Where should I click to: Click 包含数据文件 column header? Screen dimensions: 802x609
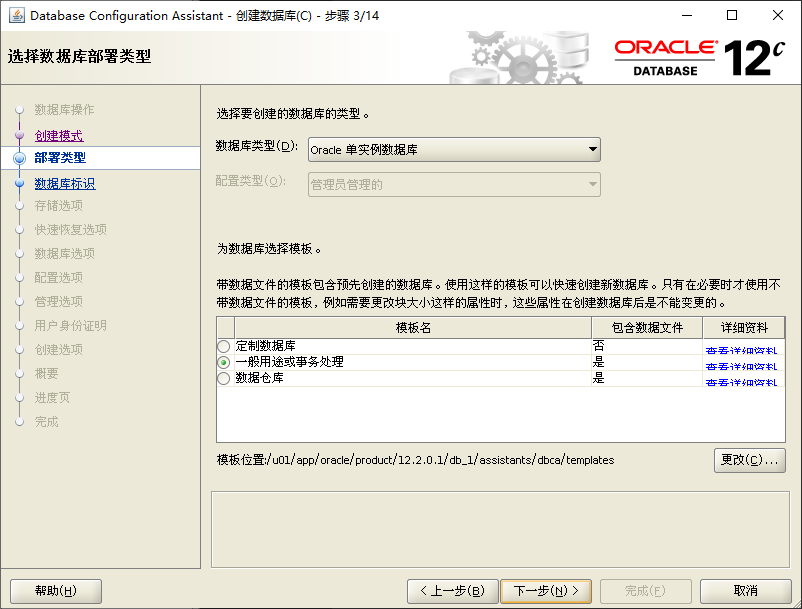(x=647, y=328)
